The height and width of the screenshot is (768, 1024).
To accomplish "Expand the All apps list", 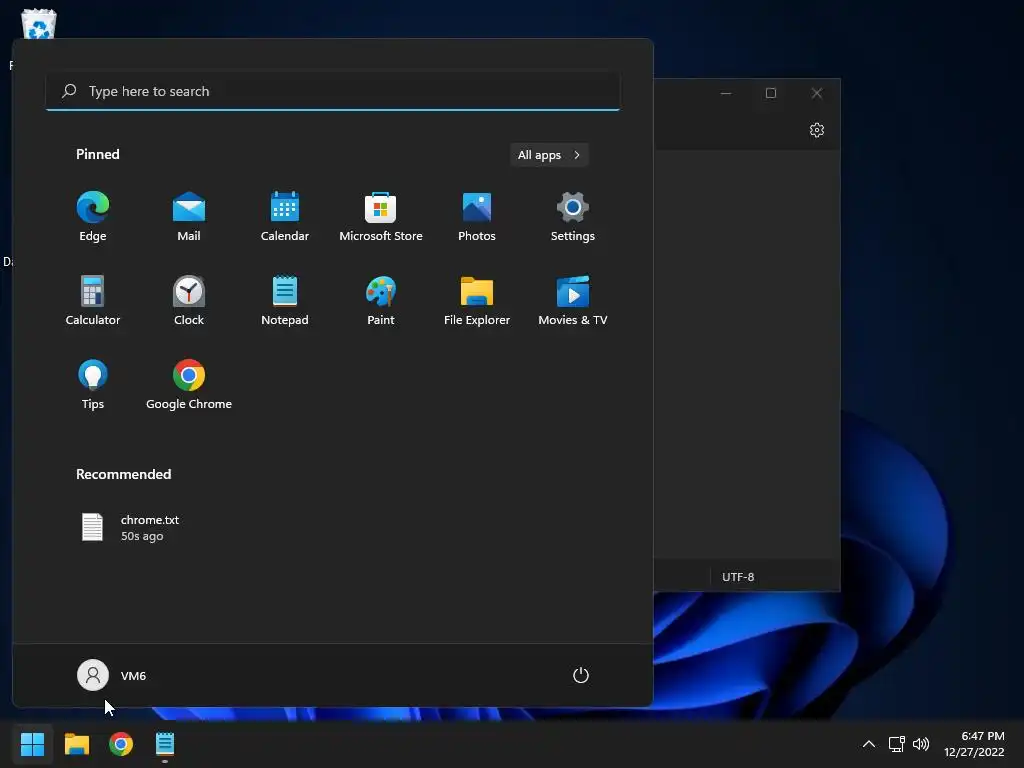I will (x=549, y=155).
